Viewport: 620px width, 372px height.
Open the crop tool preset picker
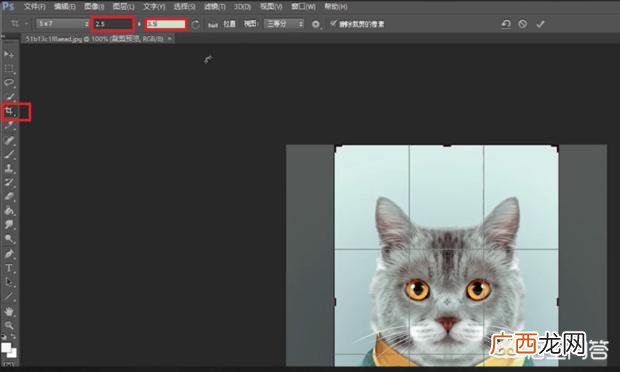click(18, 24)
